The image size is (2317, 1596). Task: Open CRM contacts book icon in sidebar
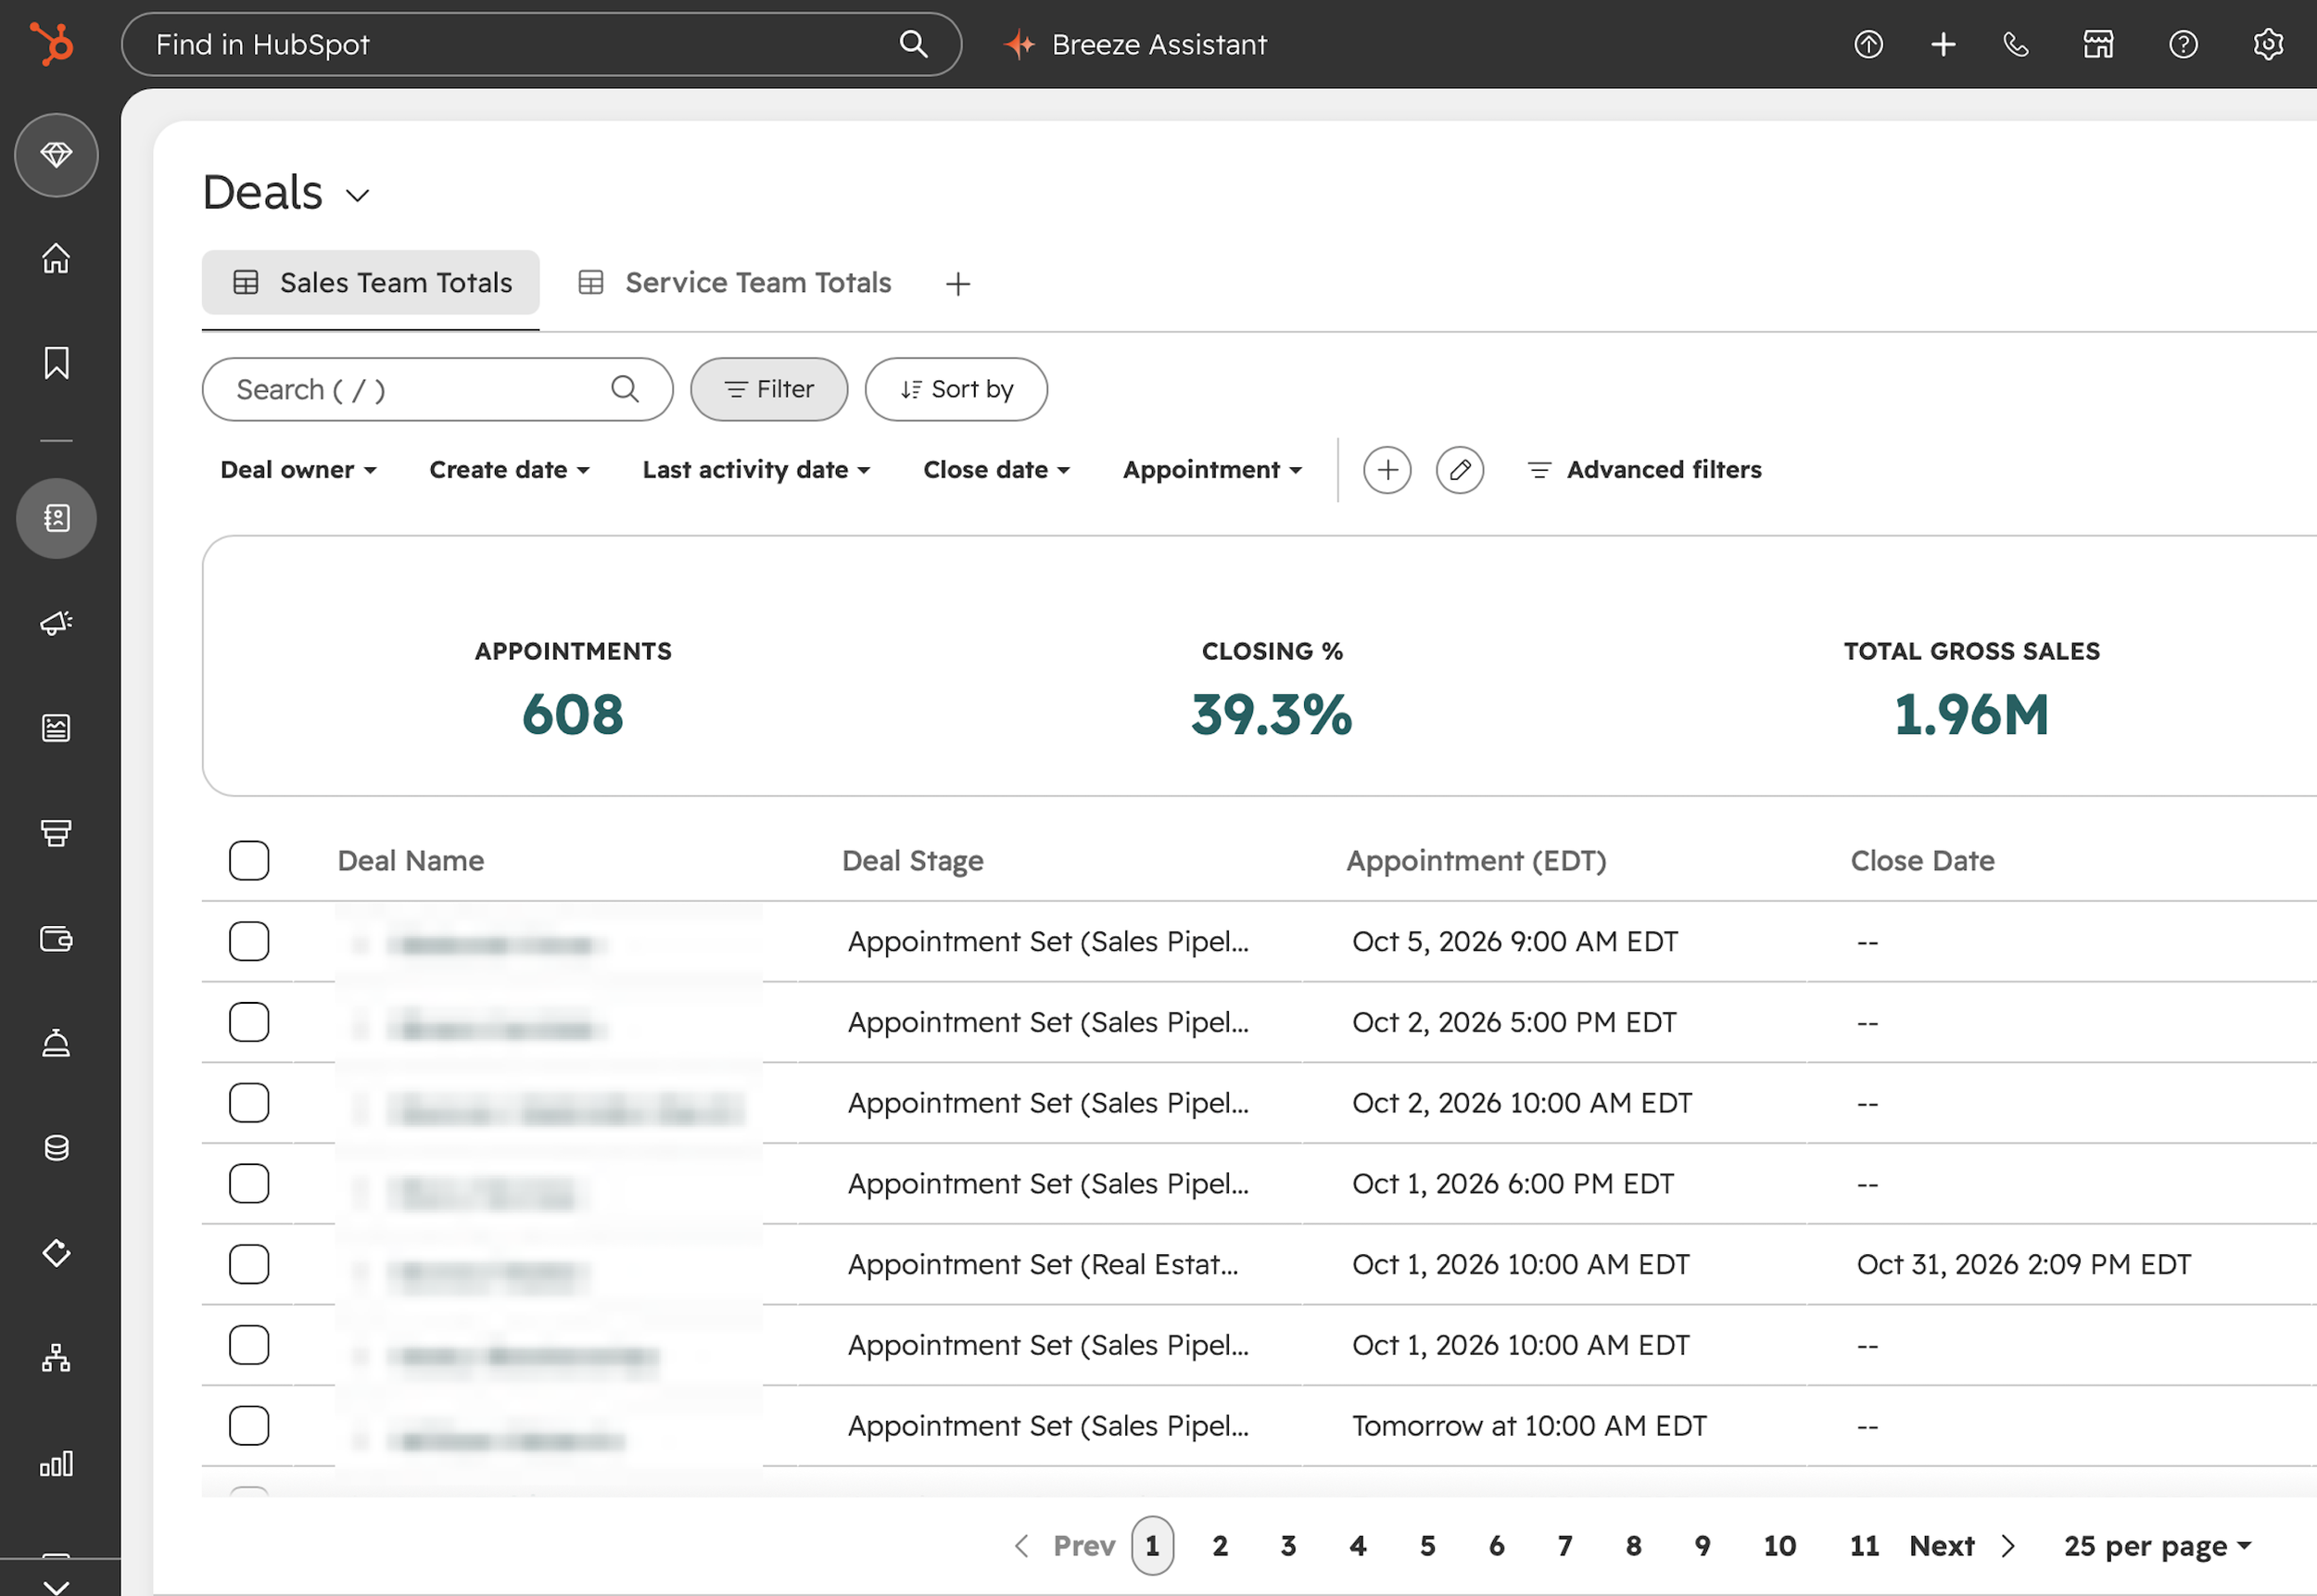point(56,518)
